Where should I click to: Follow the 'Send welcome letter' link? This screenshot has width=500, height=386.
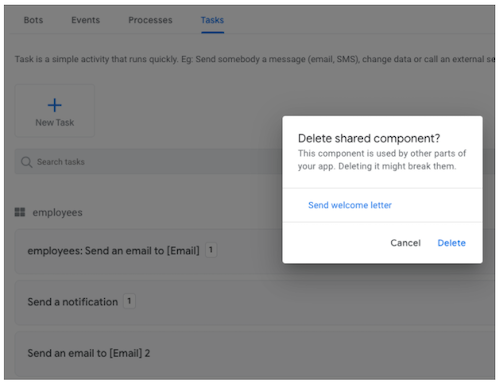click(x=350, y=205)
